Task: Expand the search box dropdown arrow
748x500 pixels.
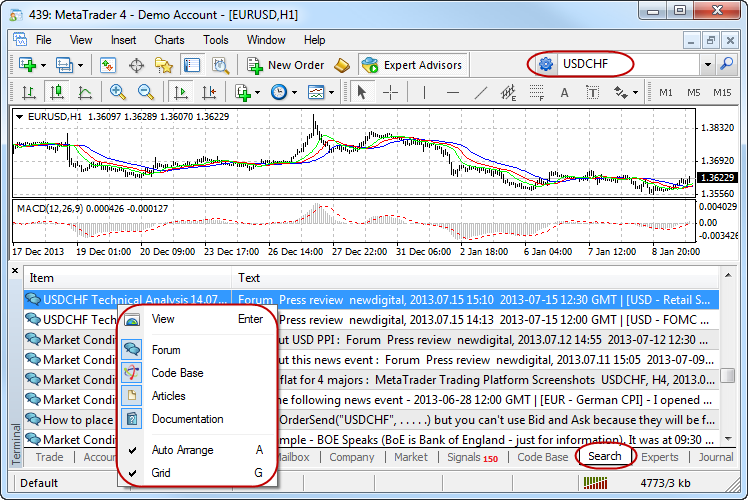Action: [708, 64]
